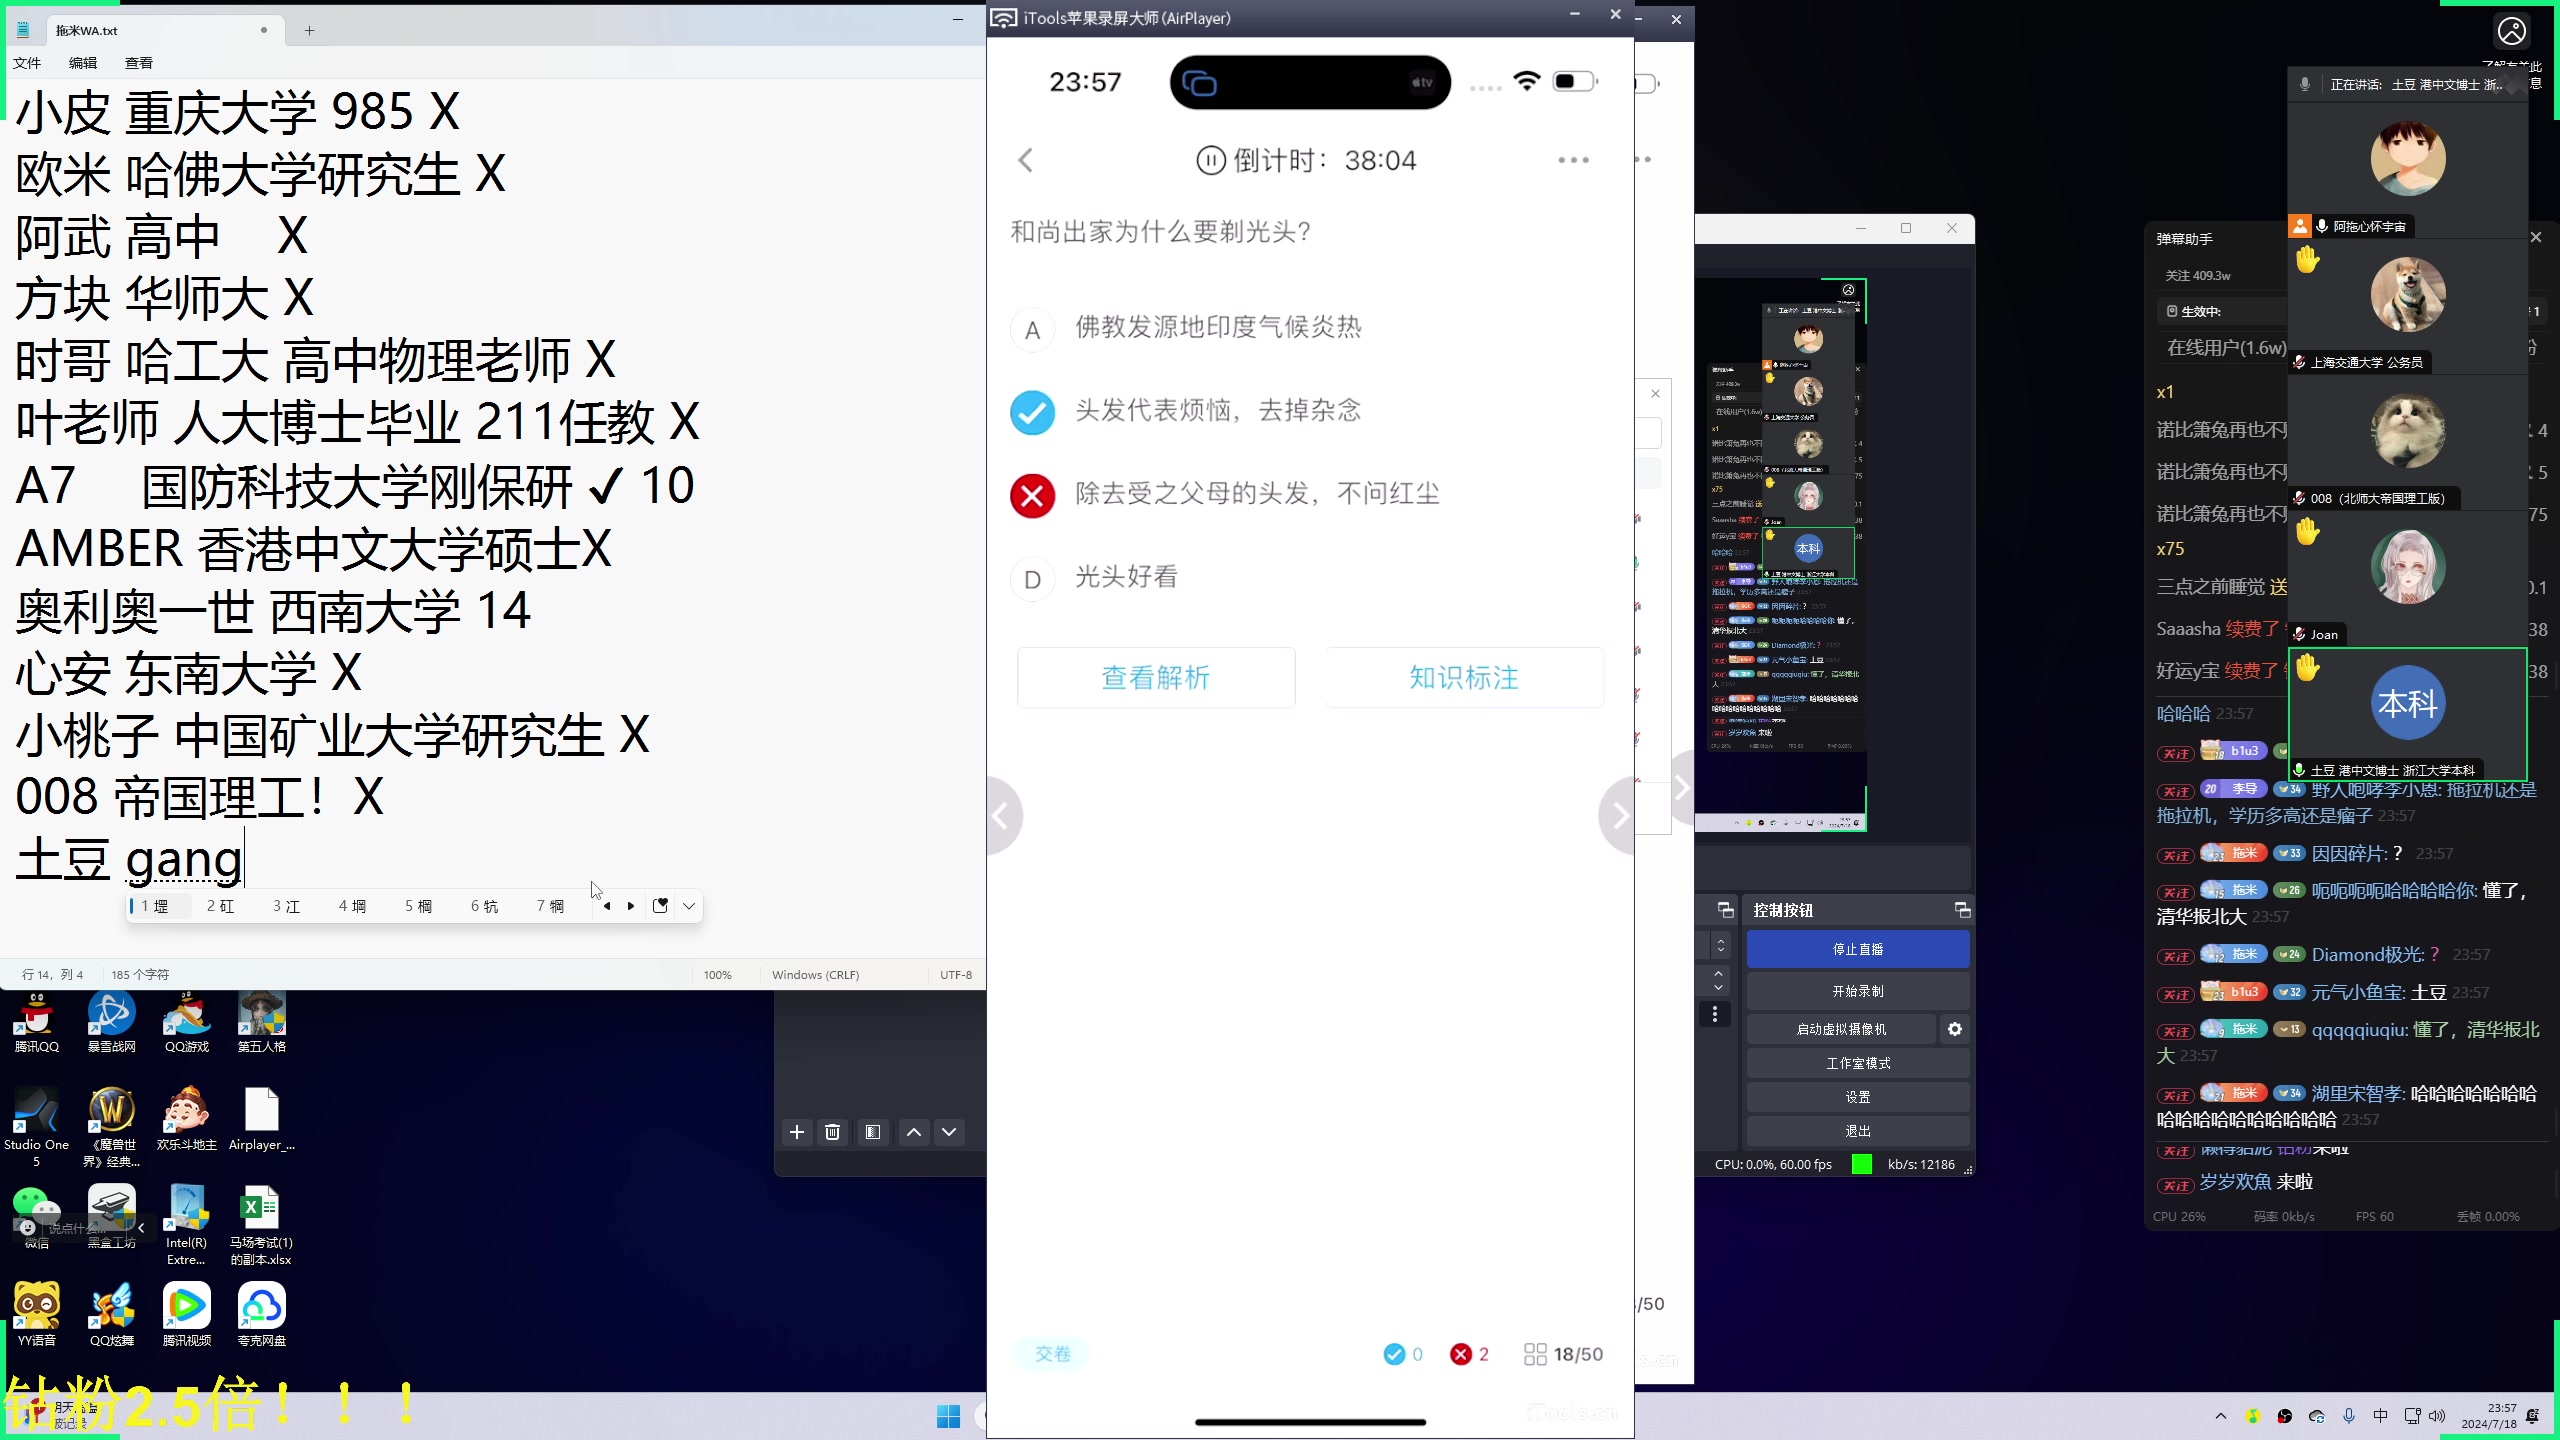Go to previous IME candidate page

click(607, 906)
